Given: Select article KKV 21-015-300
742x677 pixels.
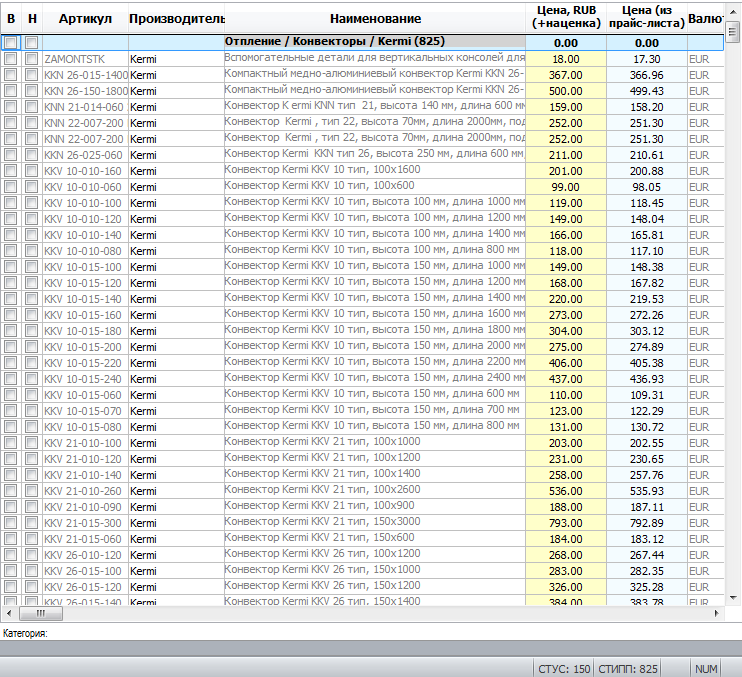Looking at the screenshot, I should tap(83, 523).
